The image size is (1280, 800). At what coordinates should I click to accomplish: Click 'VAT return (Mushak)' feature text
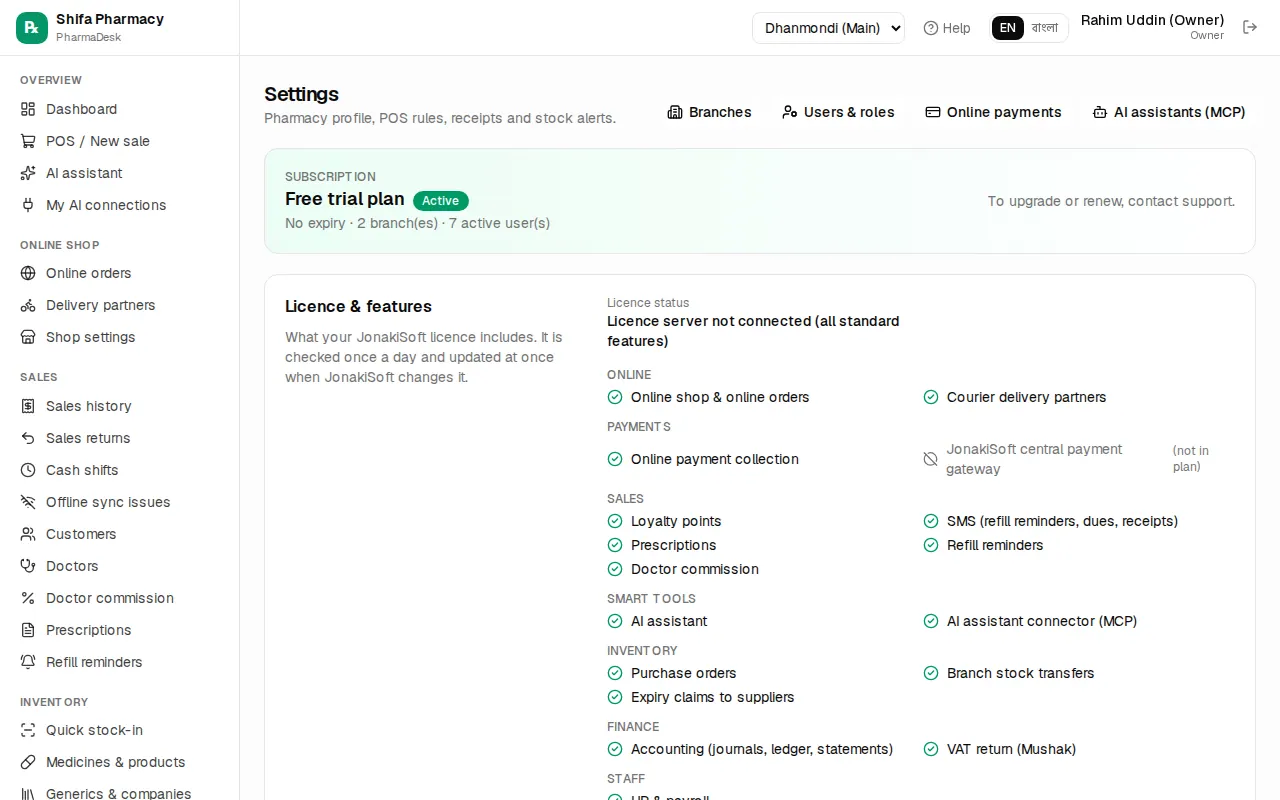click(1011, 749)
